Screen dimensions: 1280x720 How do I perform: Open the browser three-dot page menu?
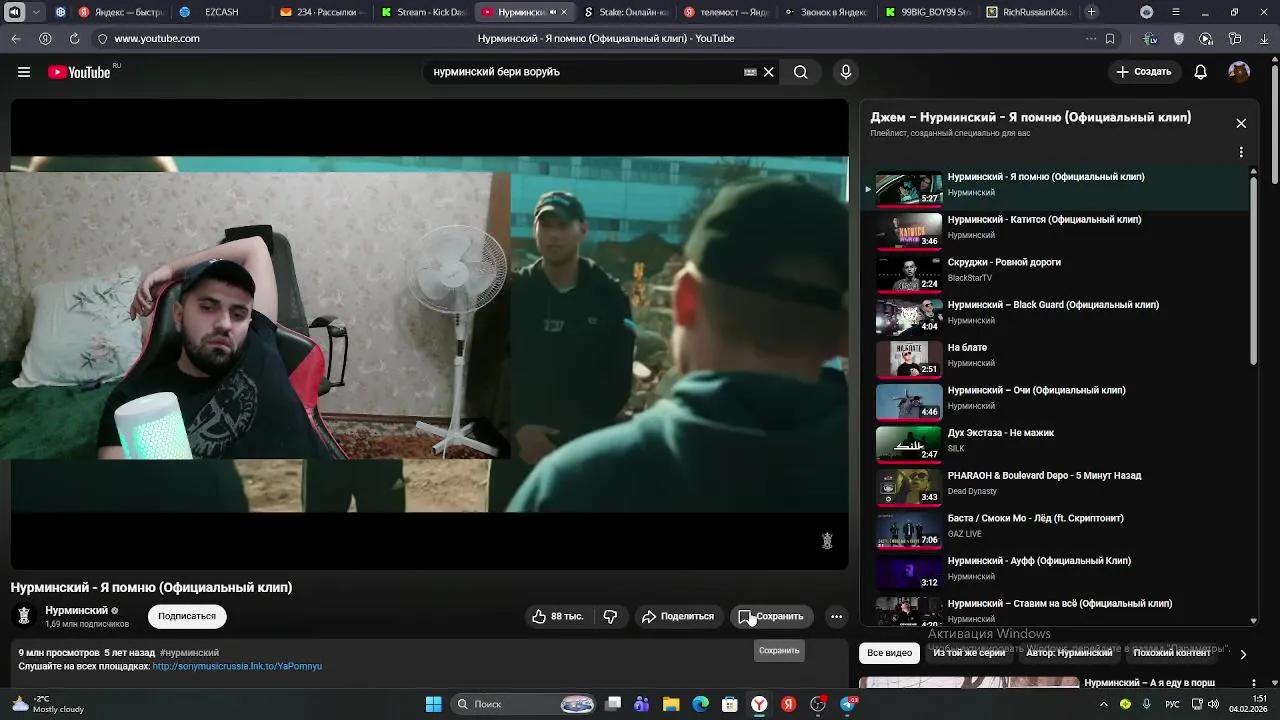1091,39
